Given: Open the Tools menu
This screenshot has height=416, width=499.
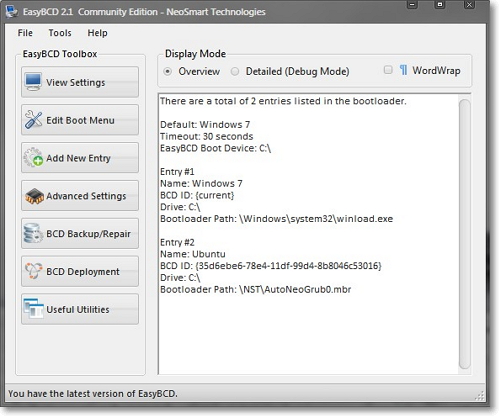Looking at the screenshot, I should click(x=60, y=33).
